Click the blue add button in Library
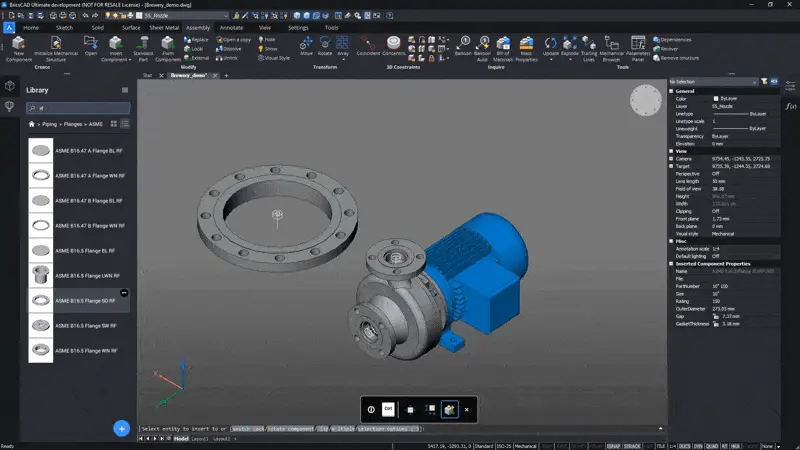Viewport: 800px width, 450px height. click(x=121, y=428)
